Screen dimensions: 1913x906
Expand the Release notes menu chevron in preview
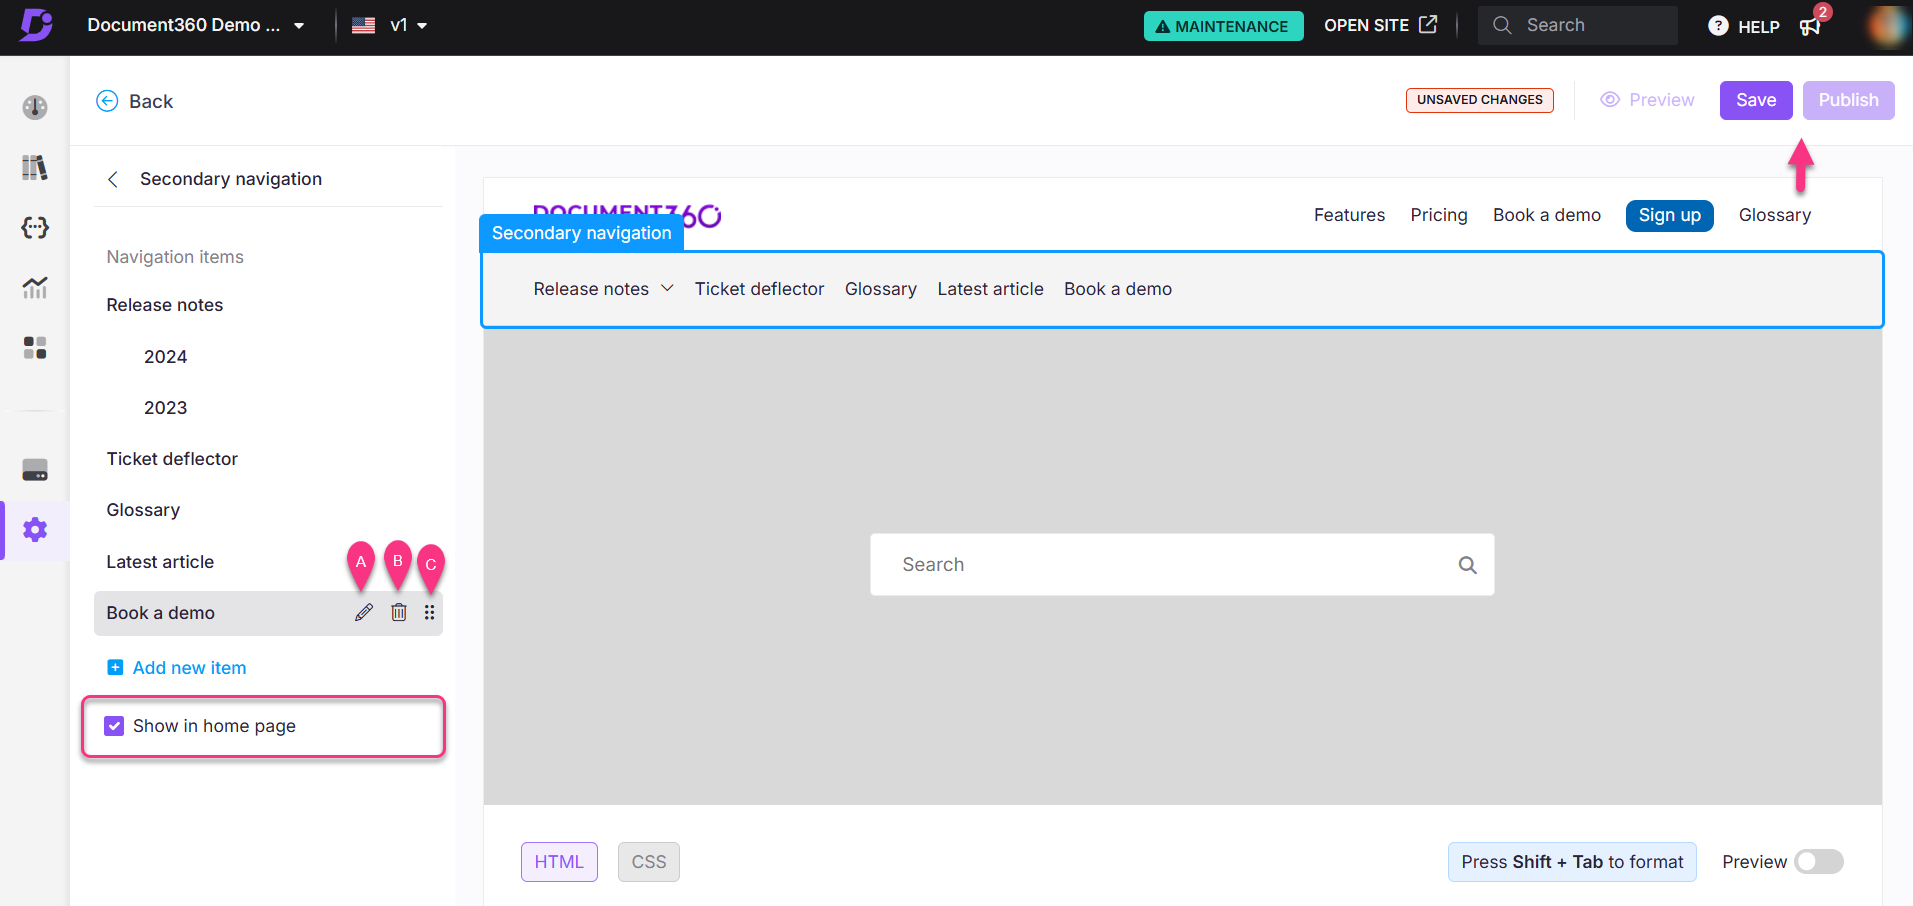(x=667, y=288)
